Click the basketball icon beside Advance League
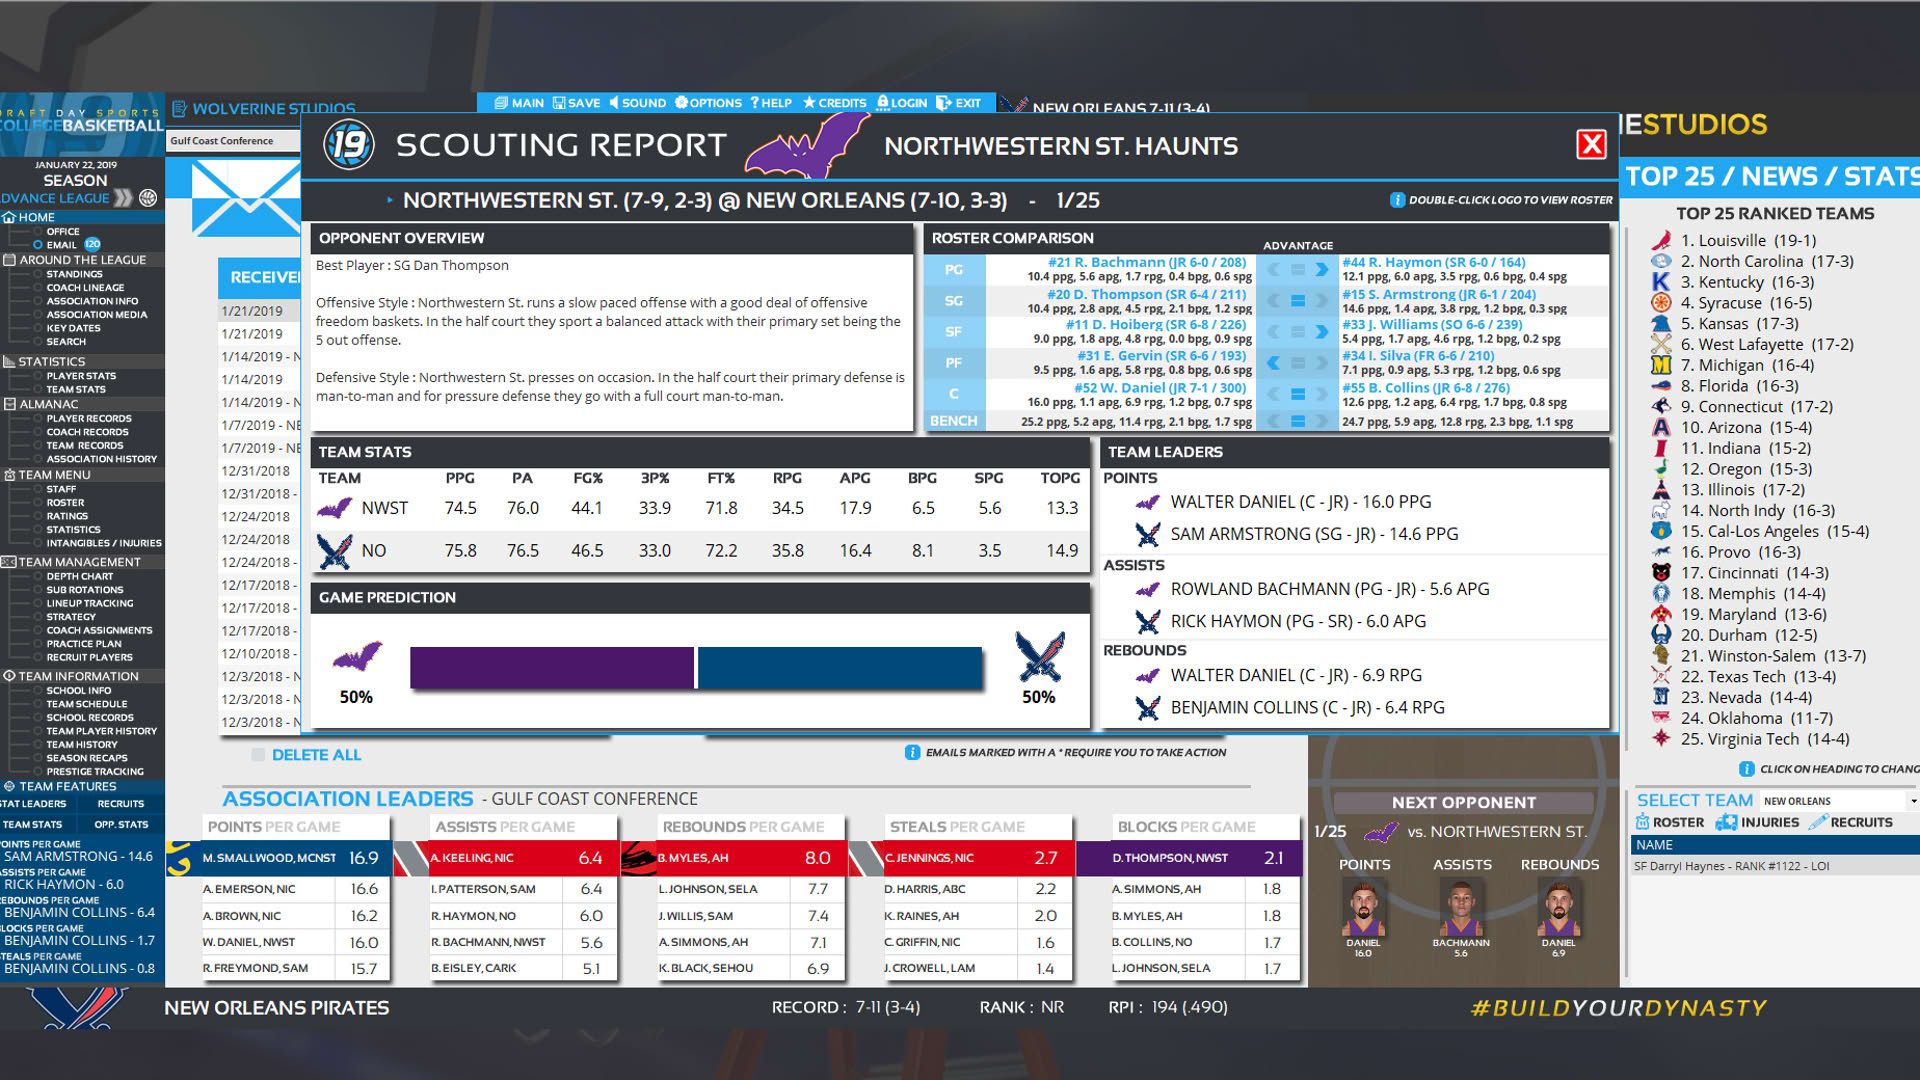Image resolution: width=1920 pixels, height=1080 pixels. click(x=148, y=198)
